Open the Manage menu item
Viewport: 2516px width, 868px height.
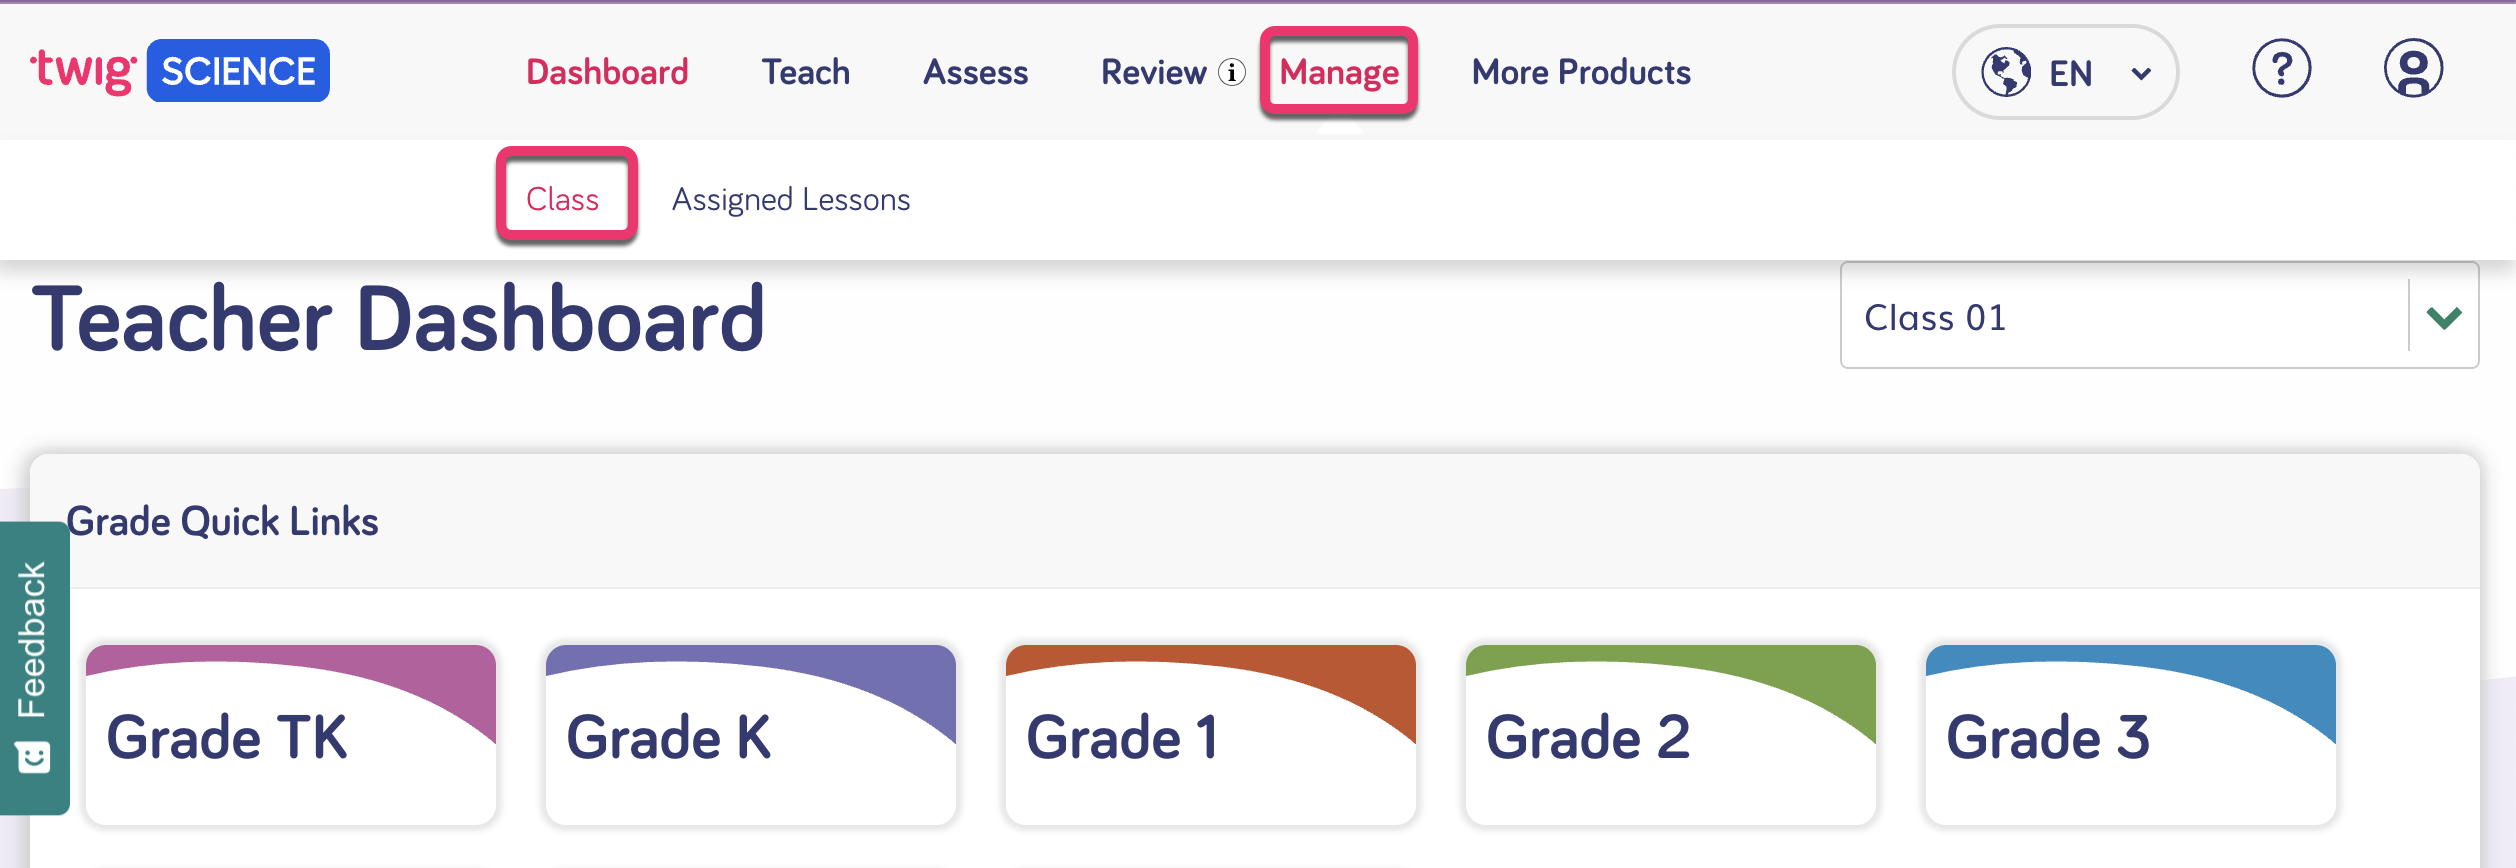click(x=1339, y=72)
